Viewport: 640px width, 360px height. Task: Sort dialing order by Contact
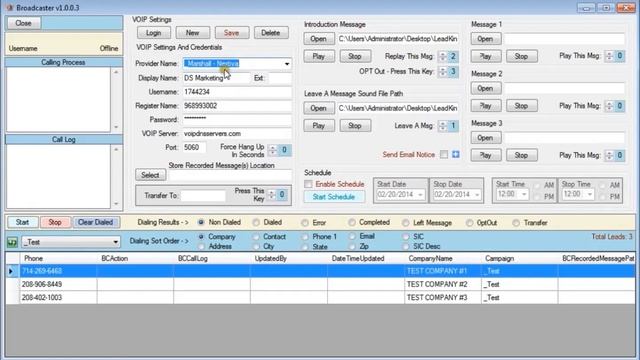[x=256, y=237]
